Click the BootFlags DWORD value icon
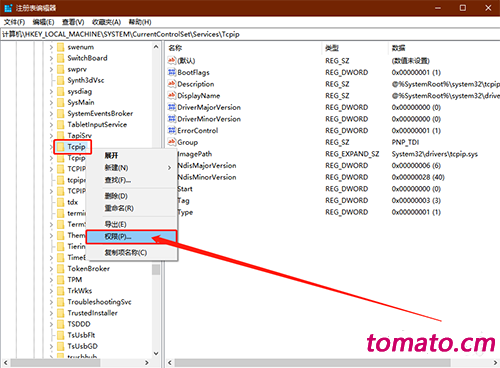 [171, 72]
